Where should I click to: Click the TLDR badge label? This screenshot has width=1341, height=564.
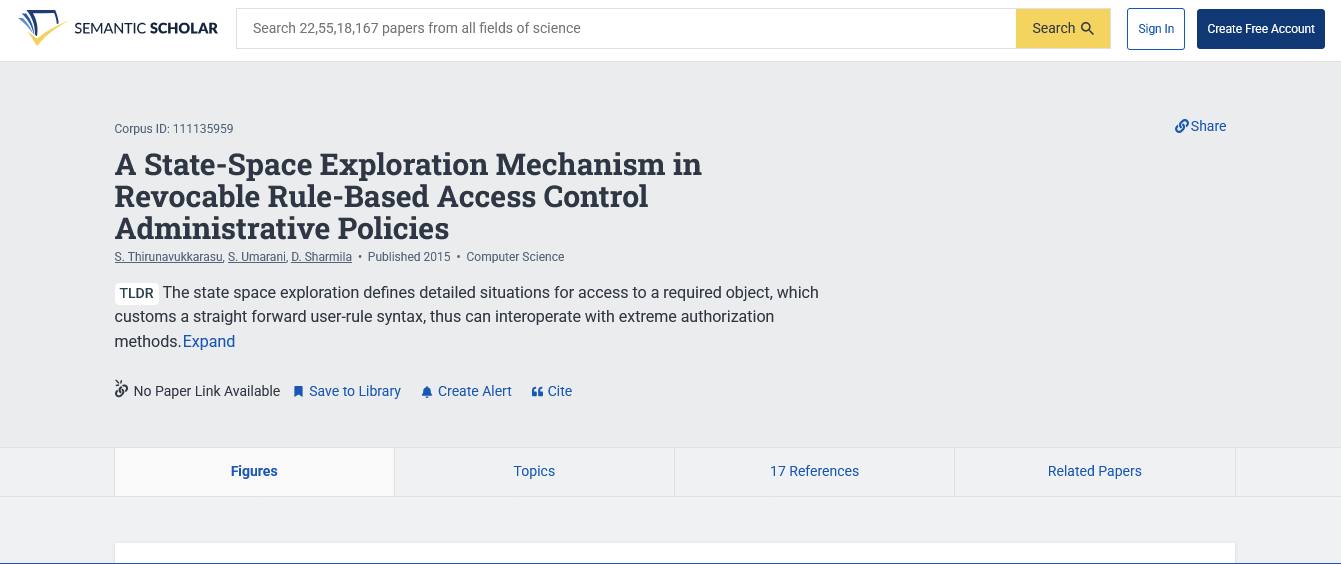click(x=137, y=293)
